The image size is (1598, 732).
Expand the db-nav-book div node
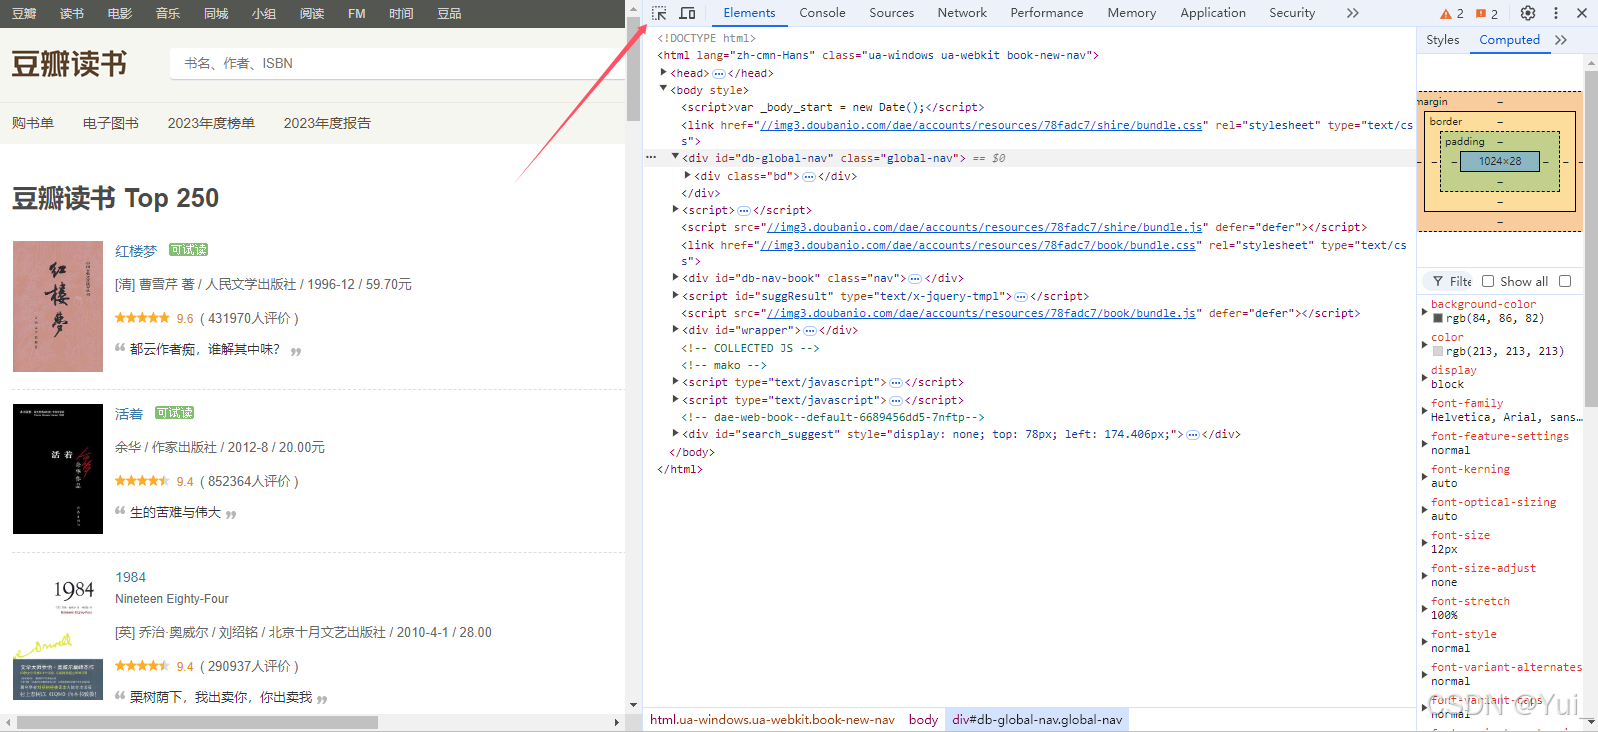pos(675,277)
